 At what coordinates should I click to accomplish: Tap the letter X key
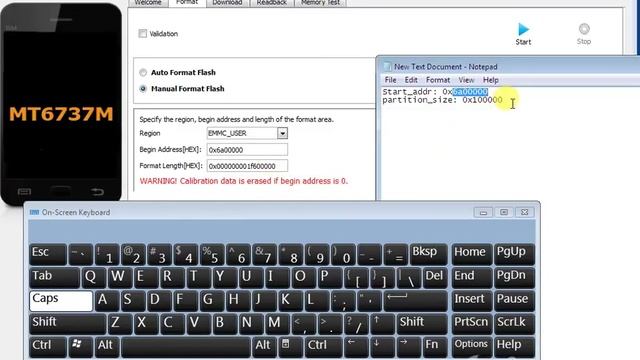[x=146, y=324]
